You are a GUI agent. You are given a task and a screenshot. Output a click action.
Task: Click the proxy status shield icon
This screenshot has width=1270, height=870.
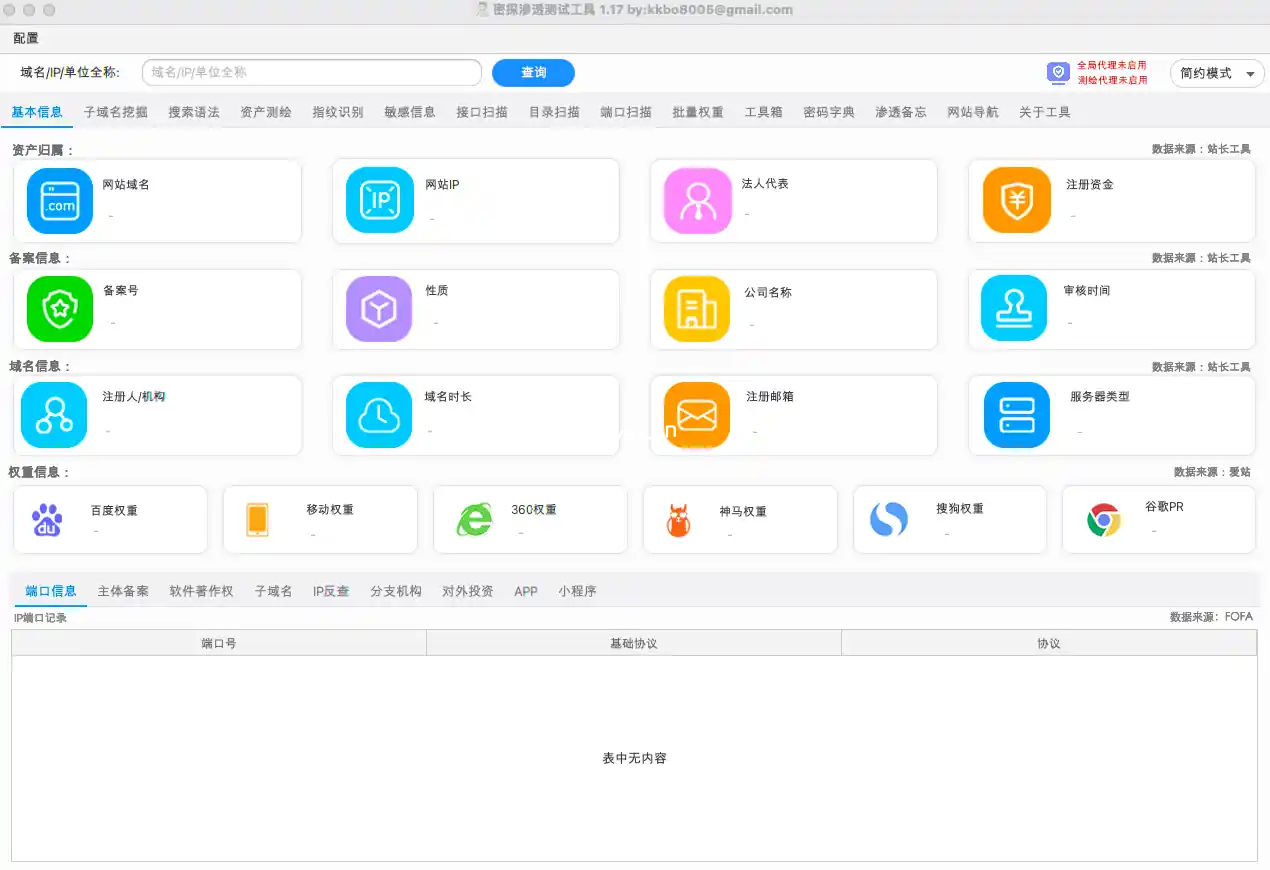1057,72
